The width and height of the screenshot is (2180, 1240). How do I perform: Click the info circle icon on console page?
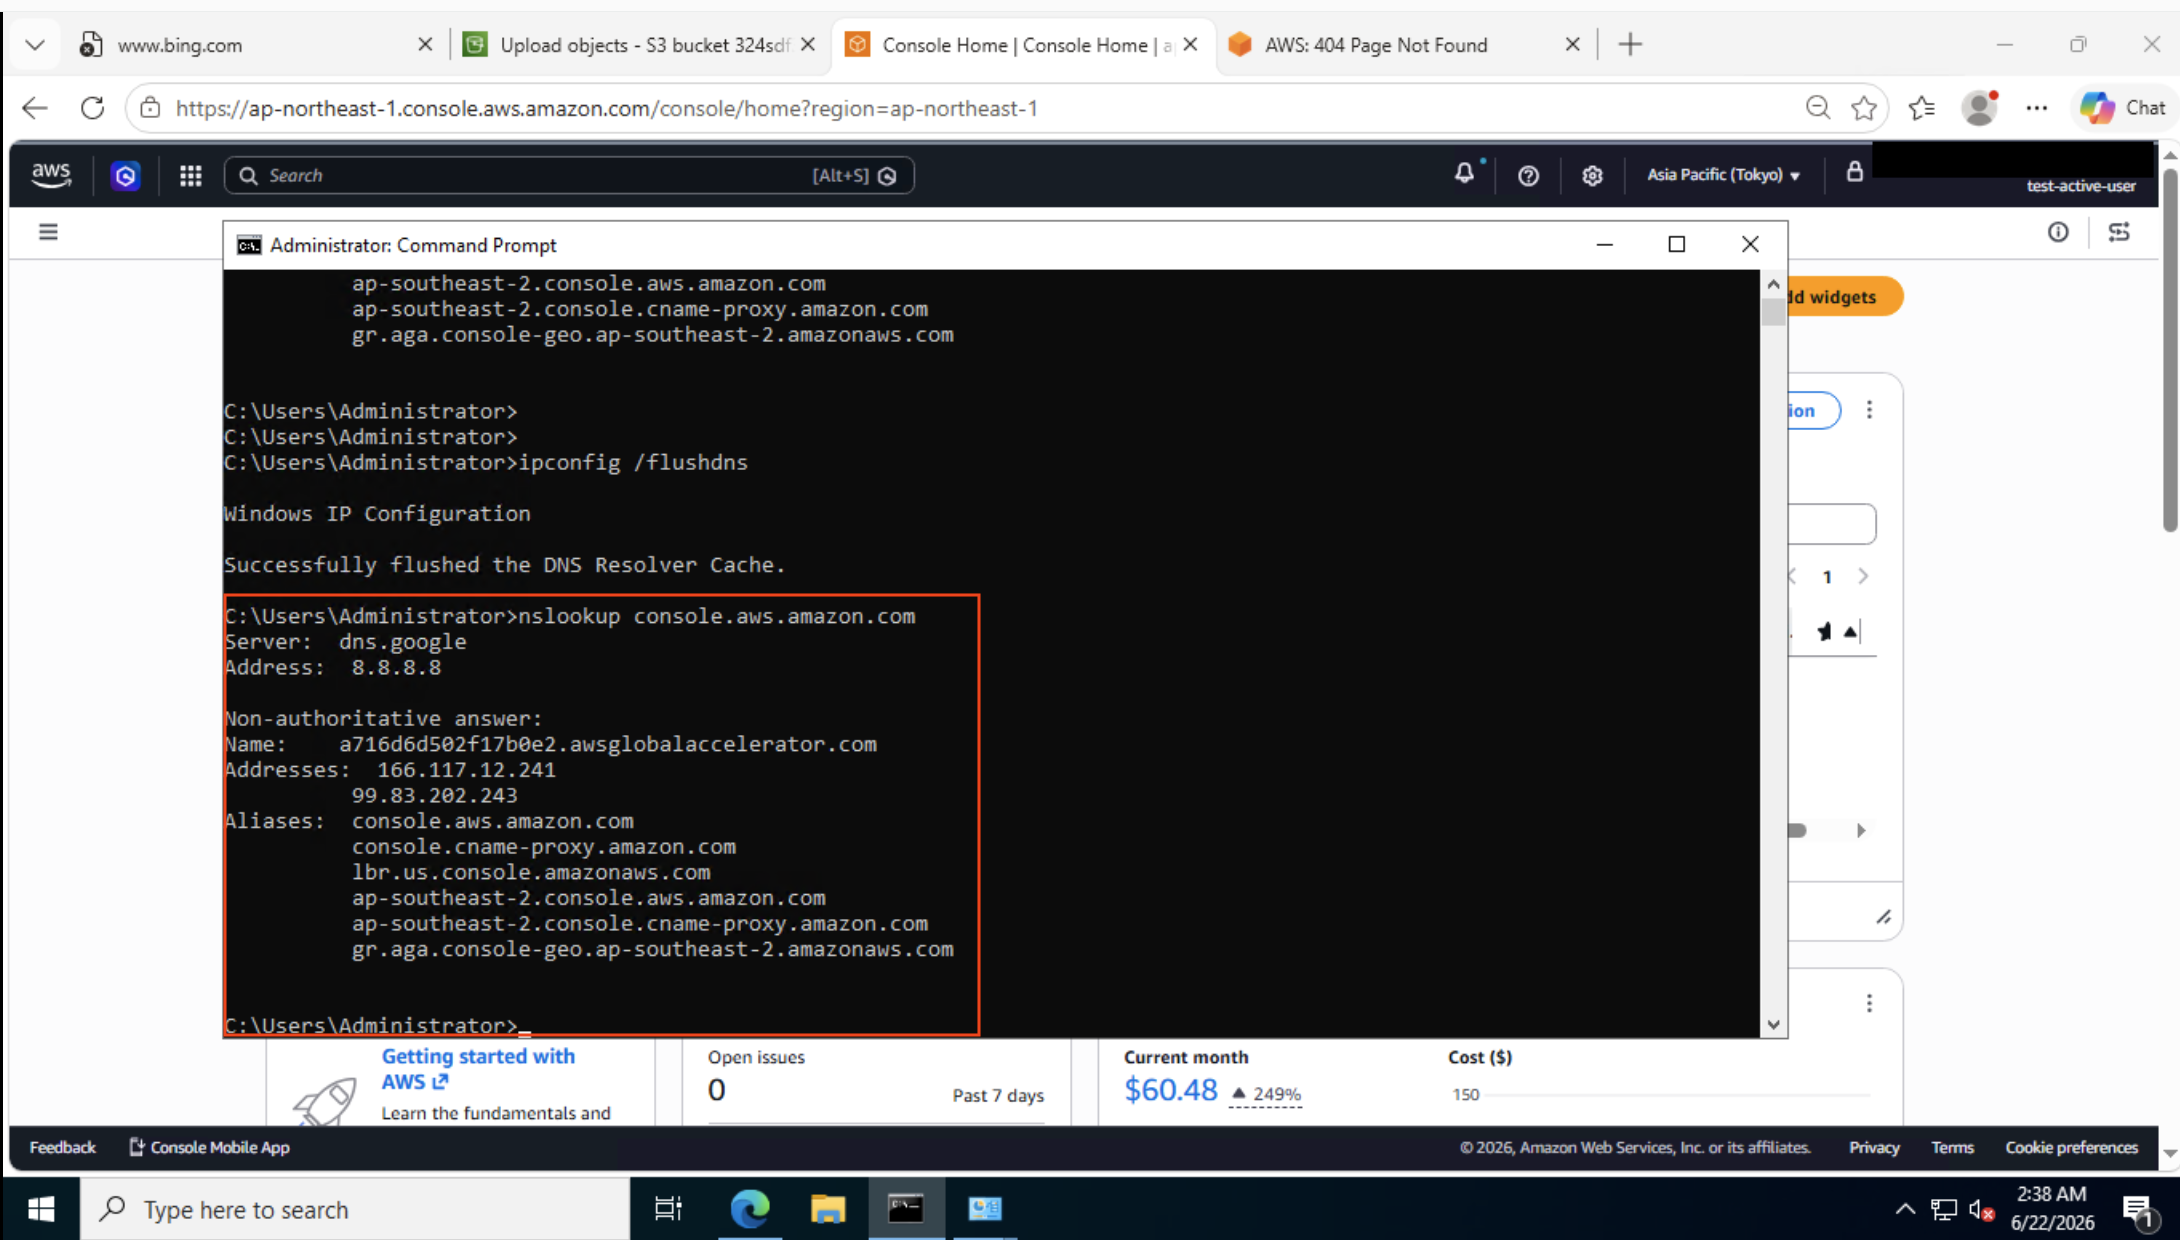point(2058,232)
